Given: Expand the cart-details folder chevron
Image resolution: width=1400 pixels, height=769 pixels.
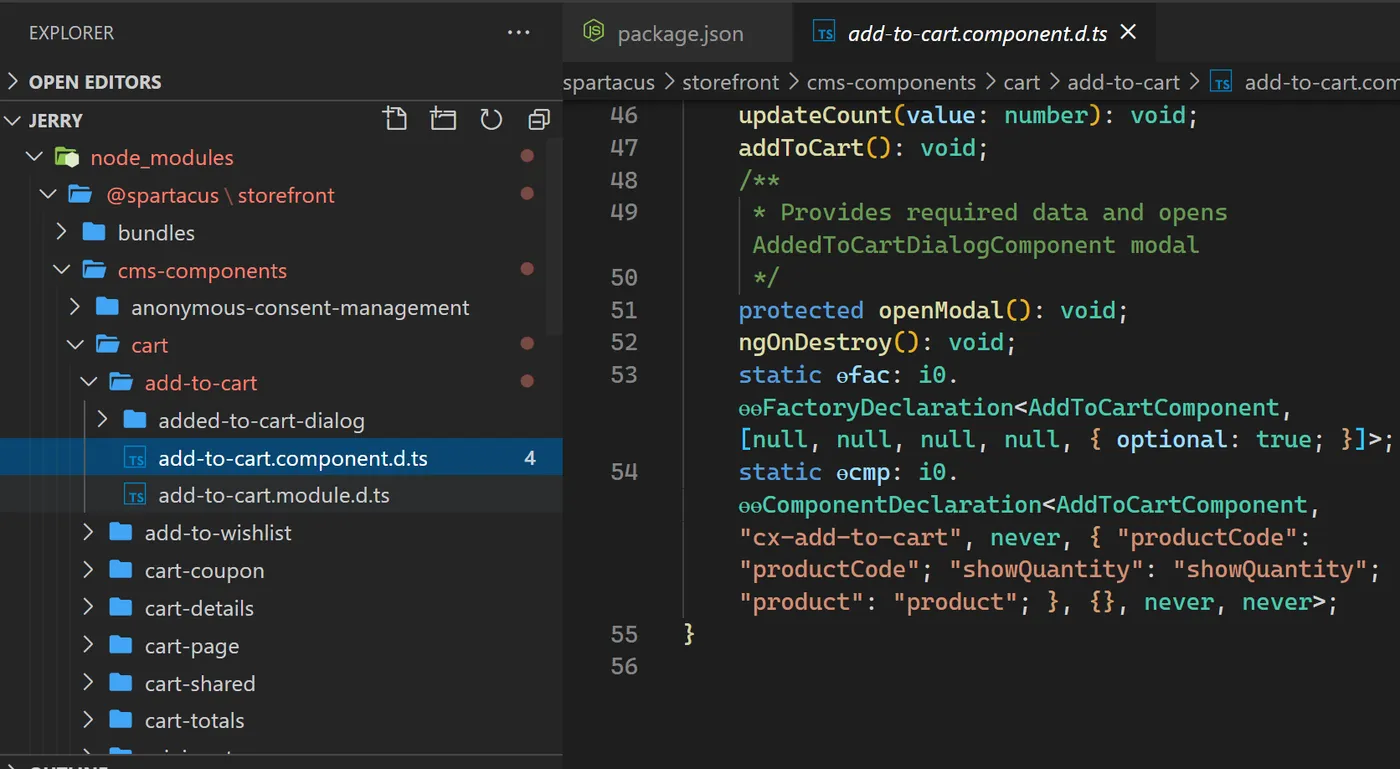Looking at the screenshot, I should tap(89, 608).
